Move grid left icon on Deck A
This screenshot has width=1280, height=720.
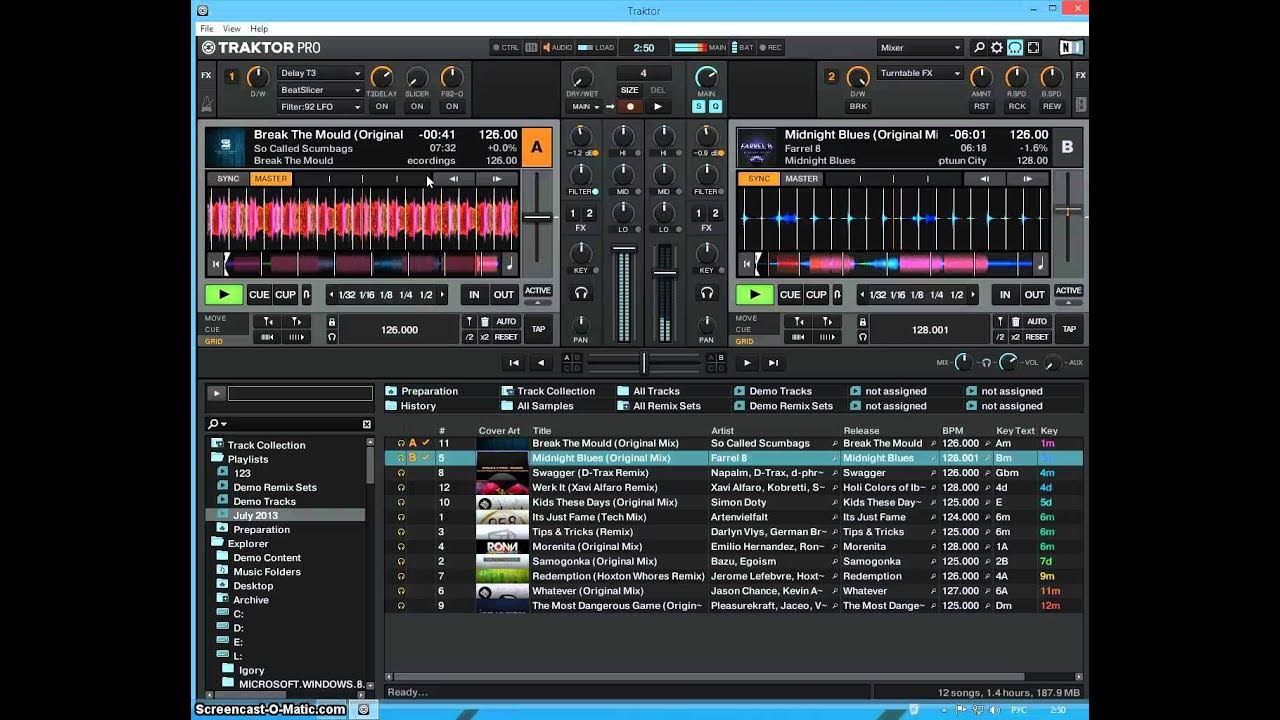(267, 322)
